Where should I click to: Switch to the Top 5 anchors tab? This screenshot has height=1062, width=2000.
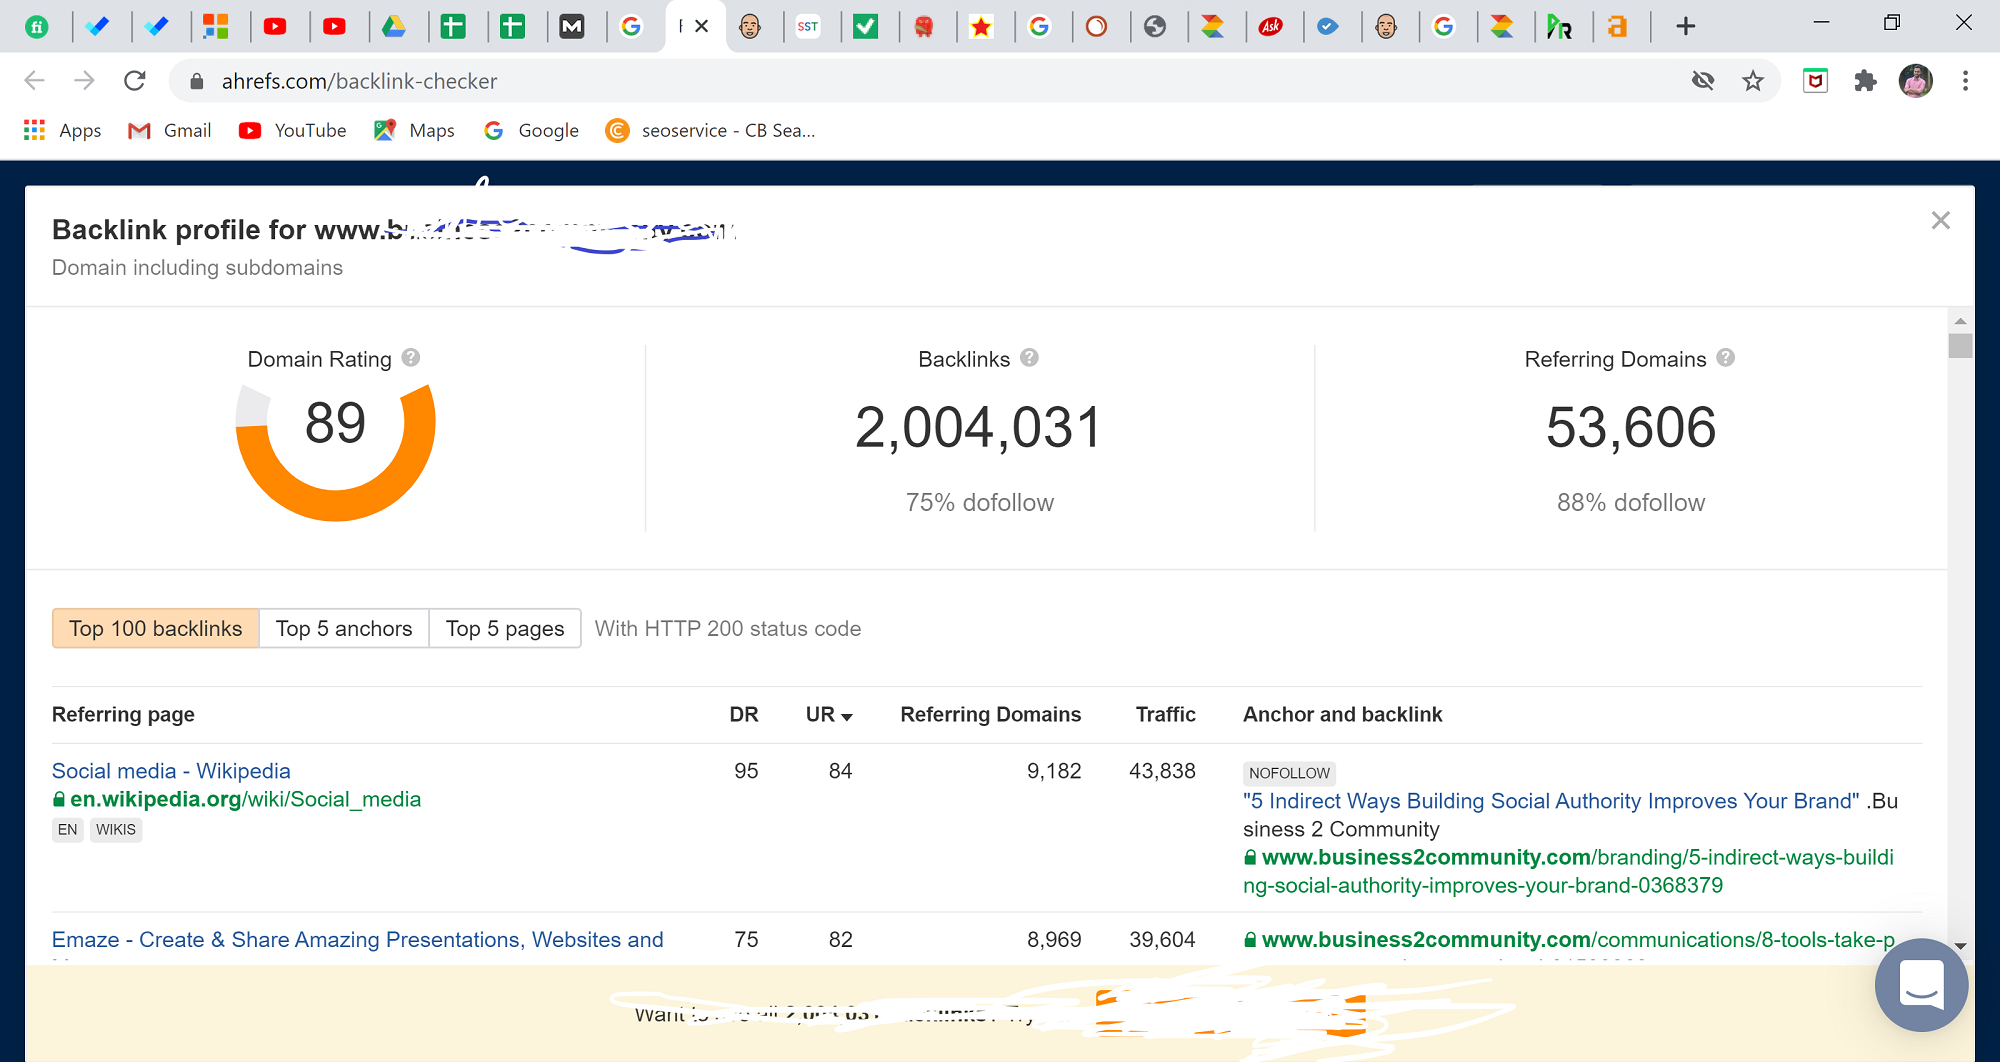click(344, 628)
